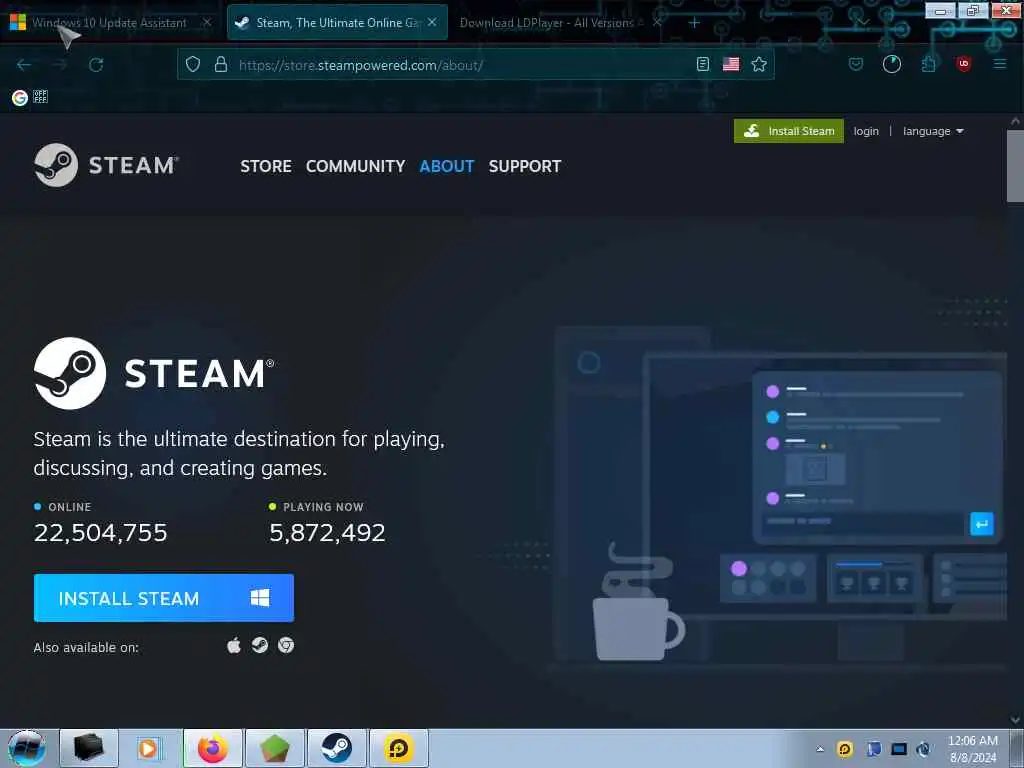Click the green Install Steam header button
The width and height of the screenshot is (1024, 768).
788,131
